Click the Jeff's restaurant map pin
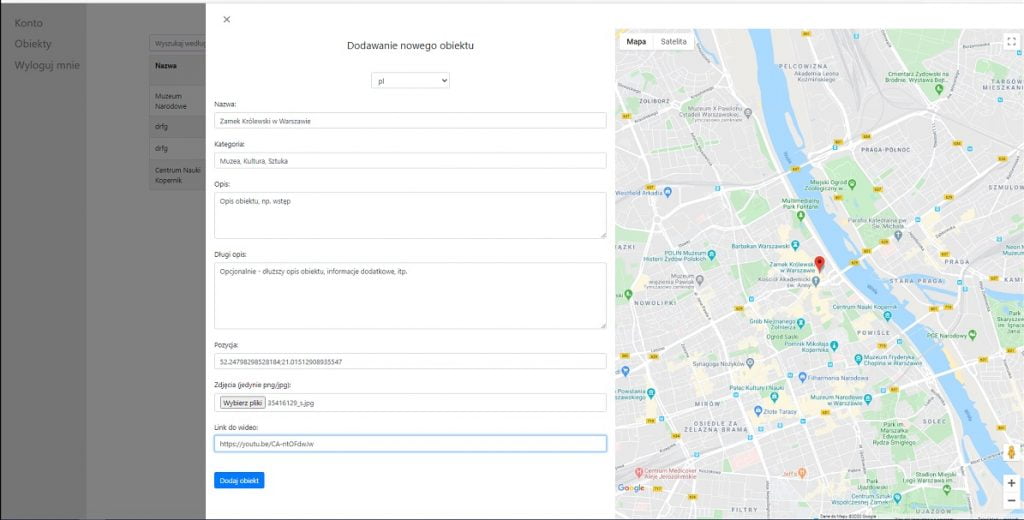Viewport: 1024px width, 520px height. (x=802, y=472)
